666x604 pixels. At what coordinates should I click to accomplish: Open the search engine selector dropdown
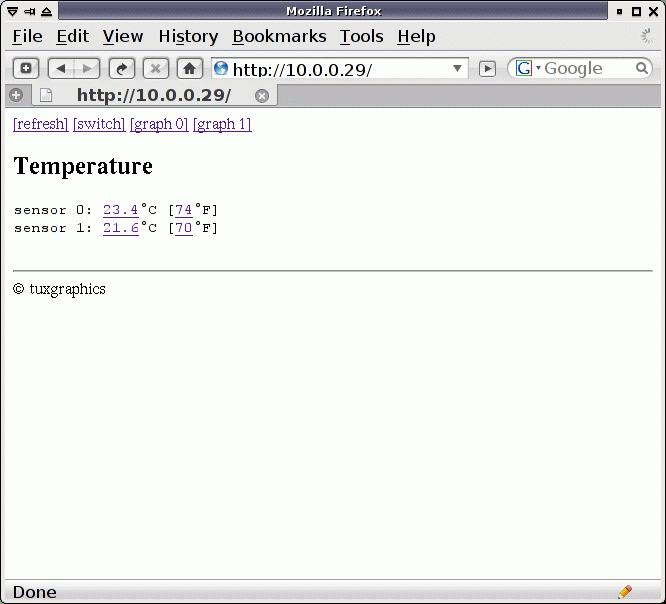pyautogui.click(x=538, y=68)
